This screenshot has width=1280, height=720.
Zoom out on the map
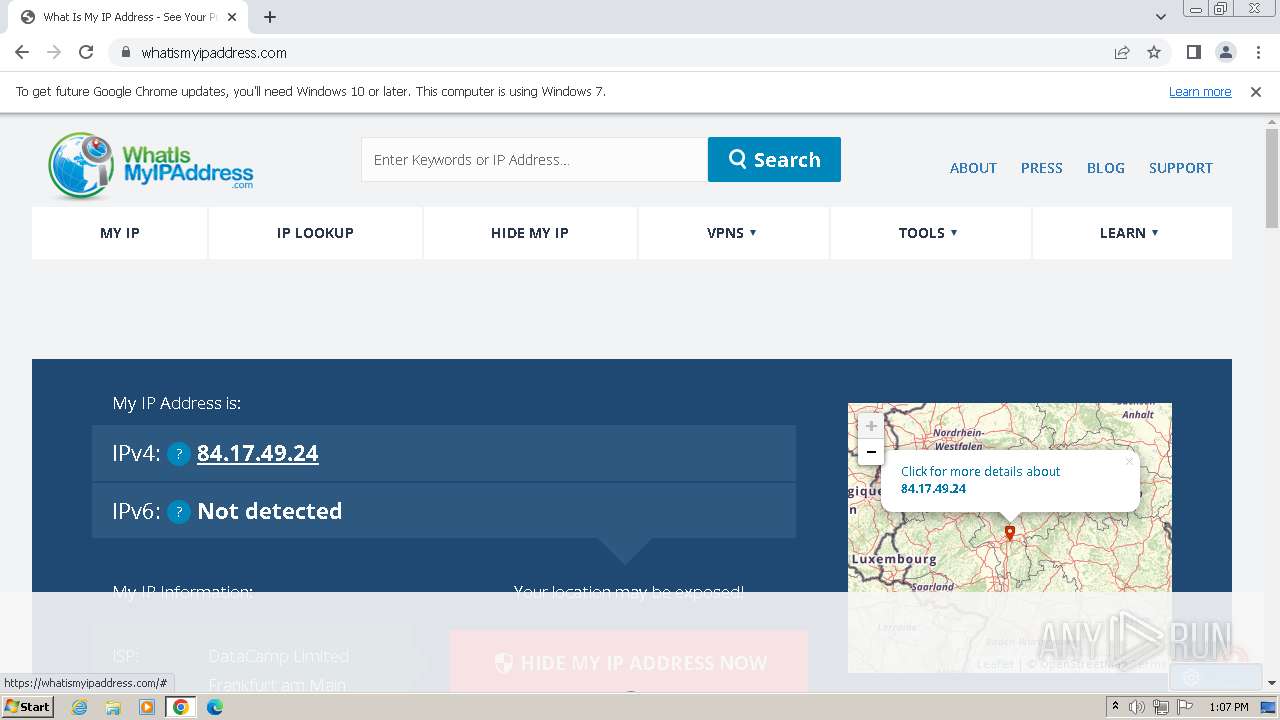point(871,452)
